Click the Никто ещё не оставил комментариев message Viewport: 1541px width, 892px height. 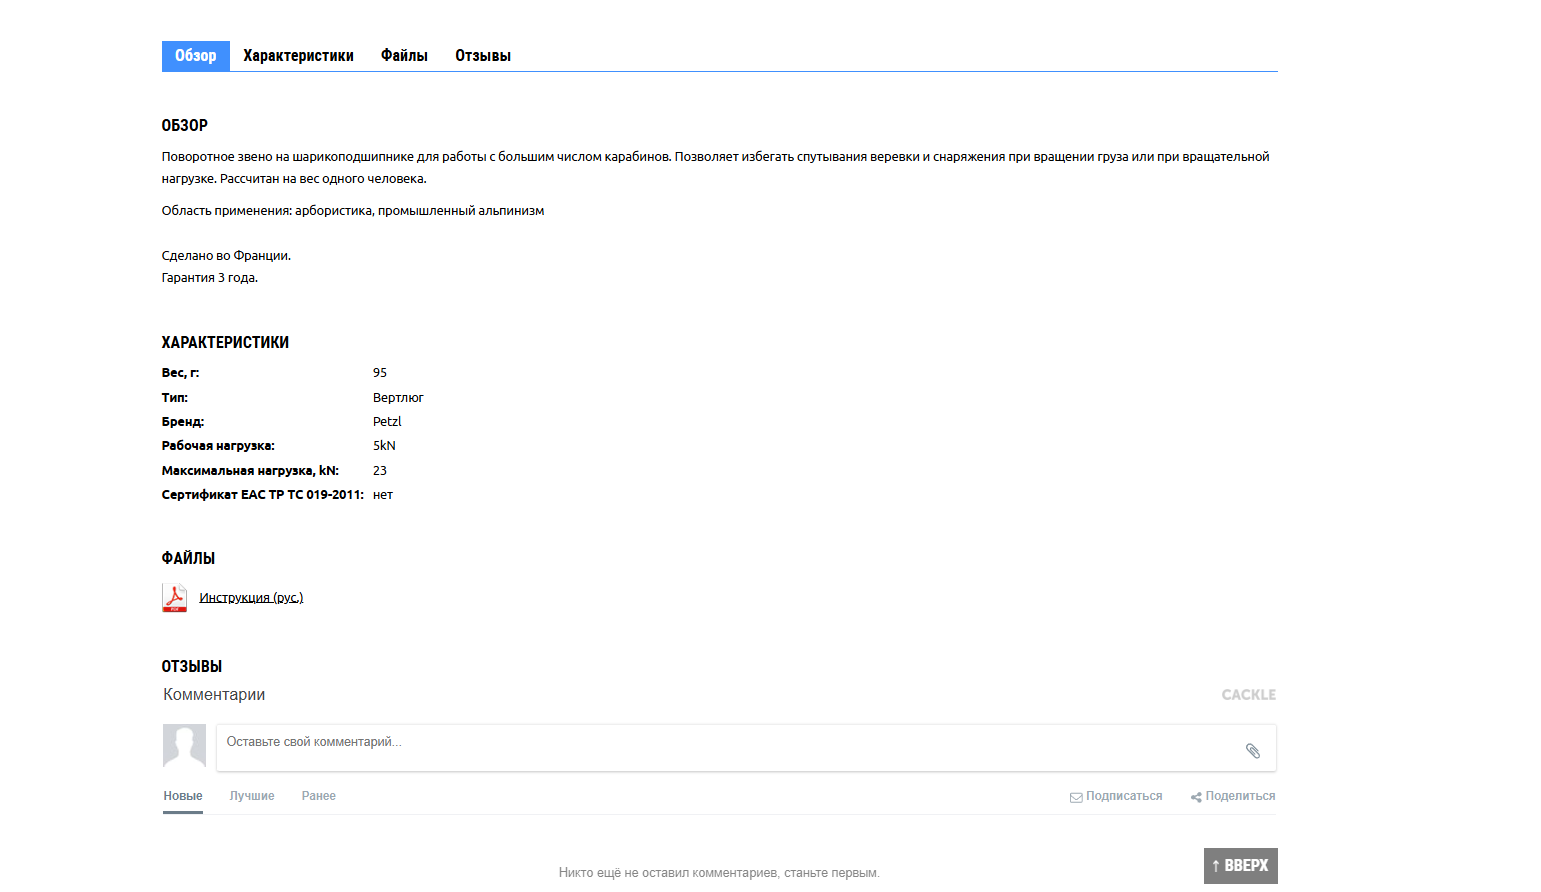(x=719, y=873)
